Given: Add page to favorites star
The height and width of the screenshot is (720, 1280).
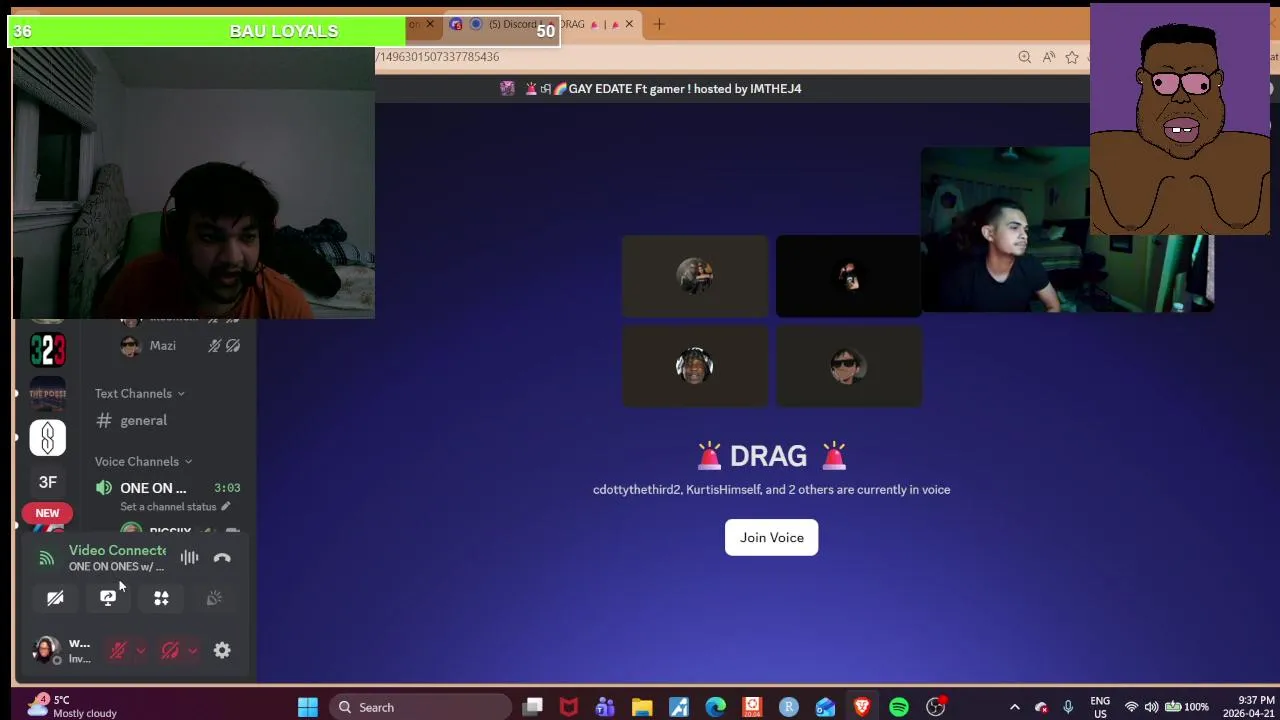Looking at the screenshot, I should coord(1072,57).
